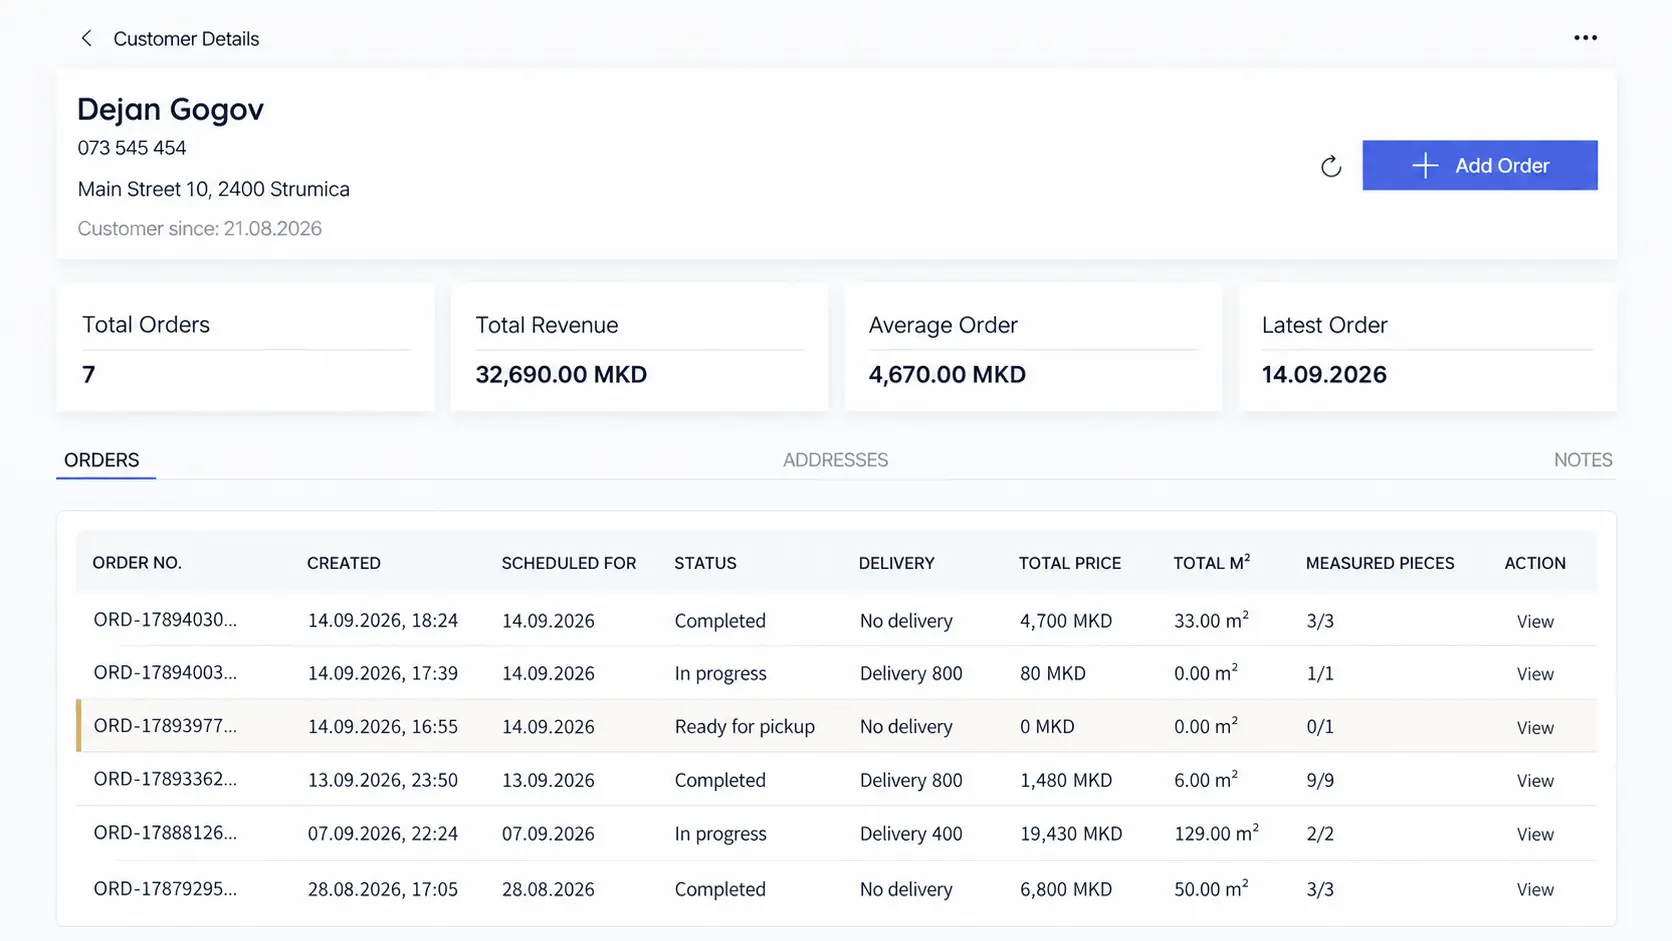Screen dimensions: 1672x941
Task: View order ORD-17893362
Action: point(1535,781)
